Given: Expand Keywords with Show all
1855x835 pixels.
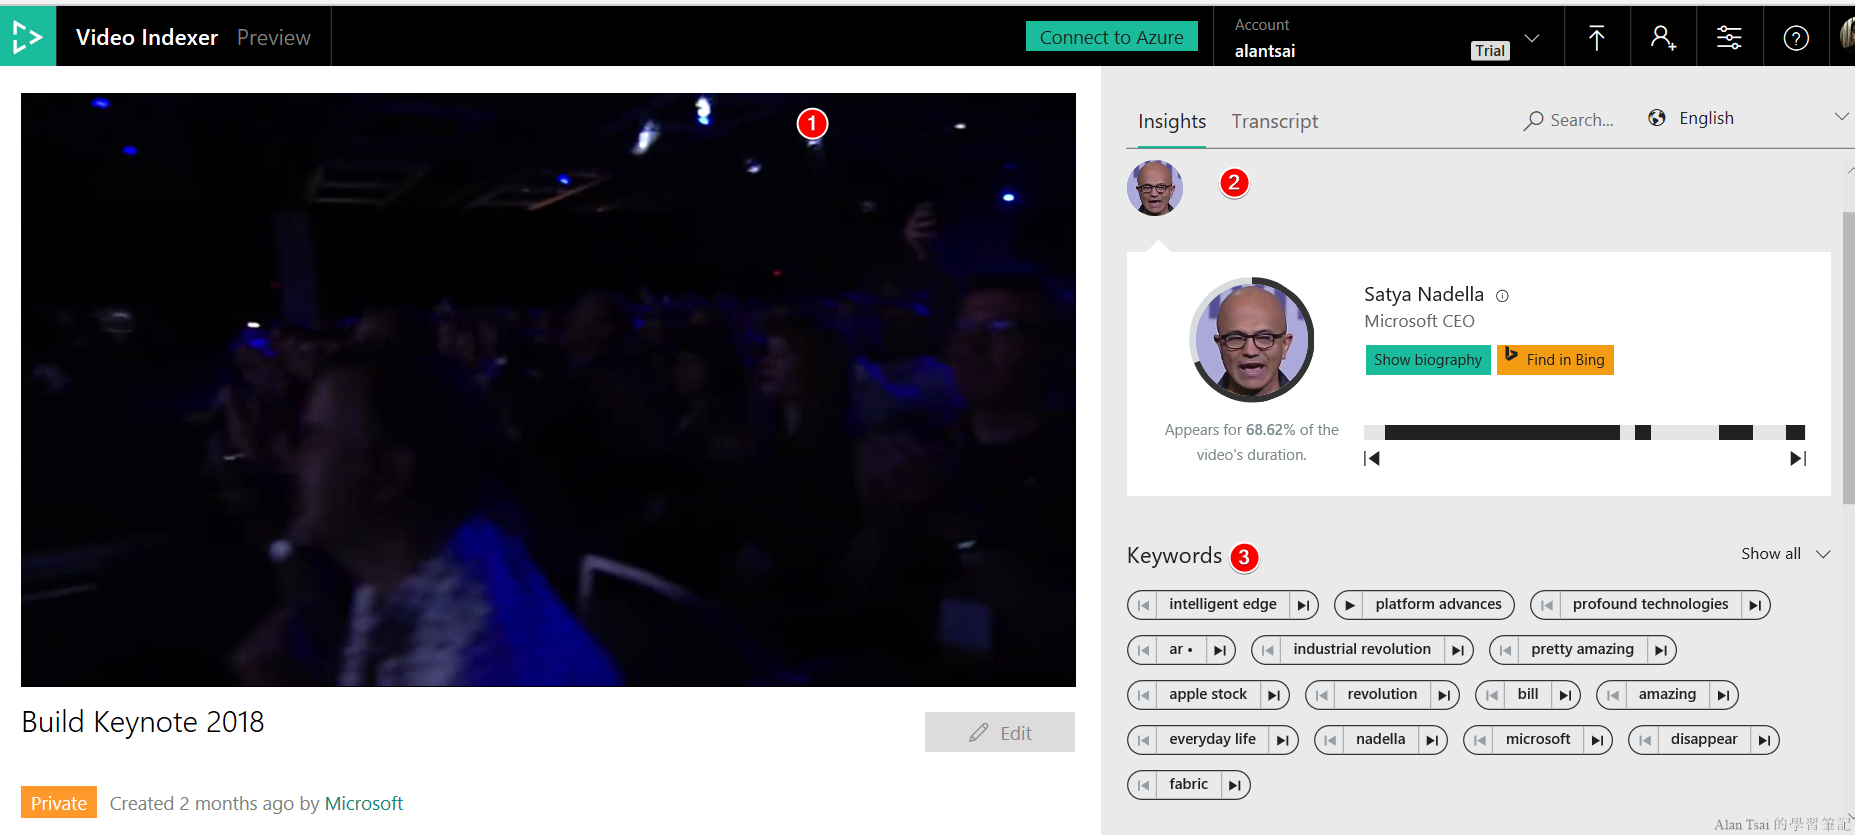Looking at the screenshot, I should point(1786,554).
